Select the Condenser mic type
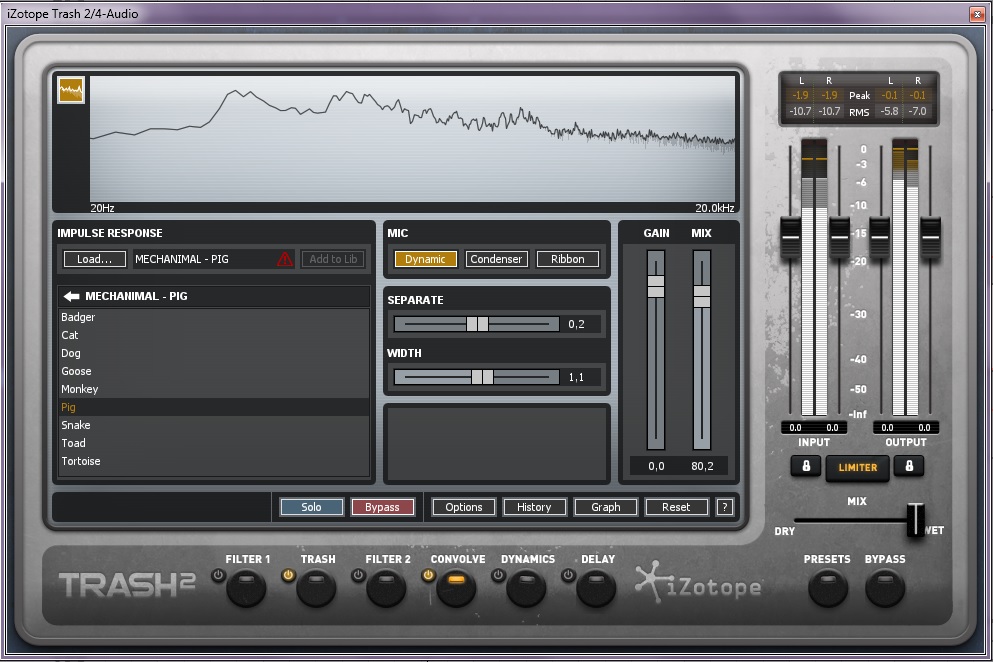 pos(496,259)
